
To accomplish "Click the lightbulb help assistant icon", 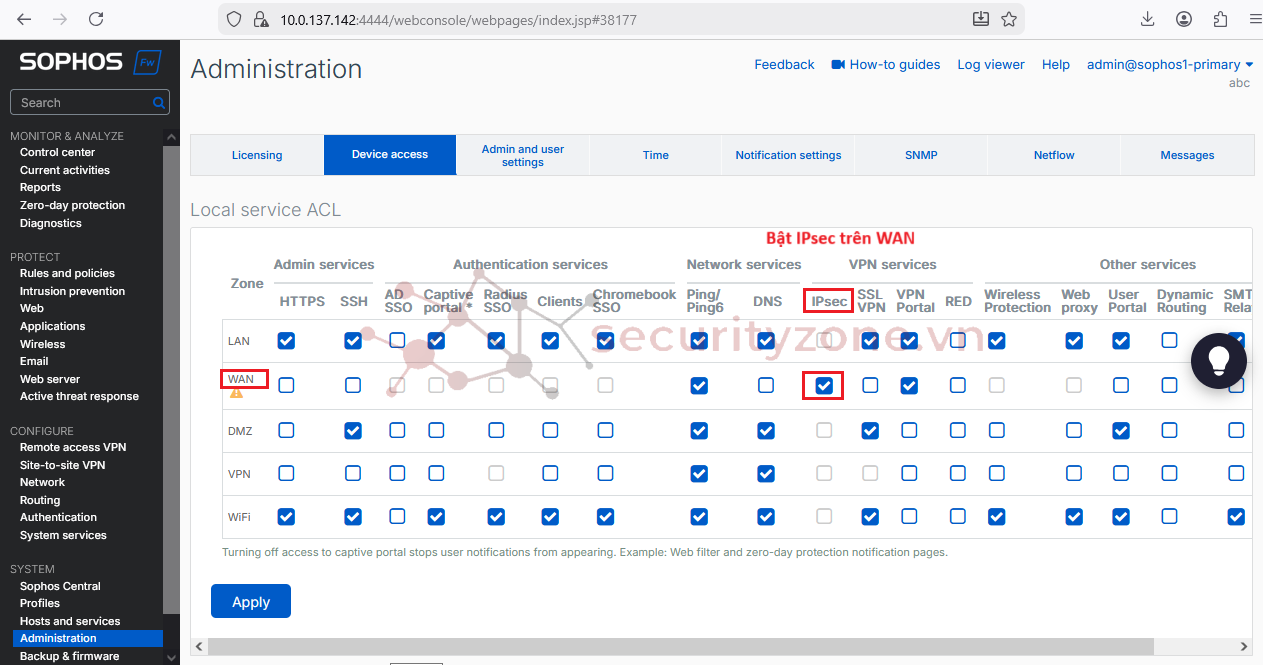I will point(1218,361).
